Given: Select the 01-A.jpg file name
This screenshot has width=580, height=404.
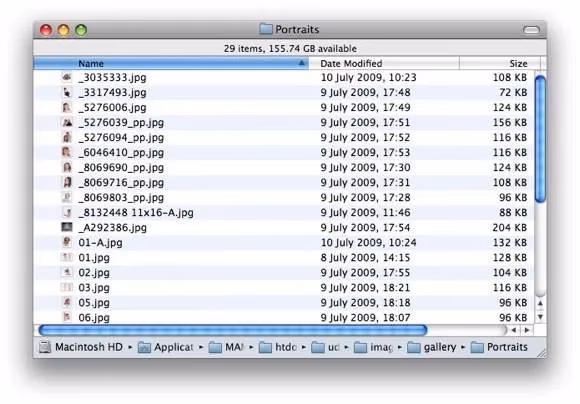Looking at the screenshot, I should tap(100, 243).
